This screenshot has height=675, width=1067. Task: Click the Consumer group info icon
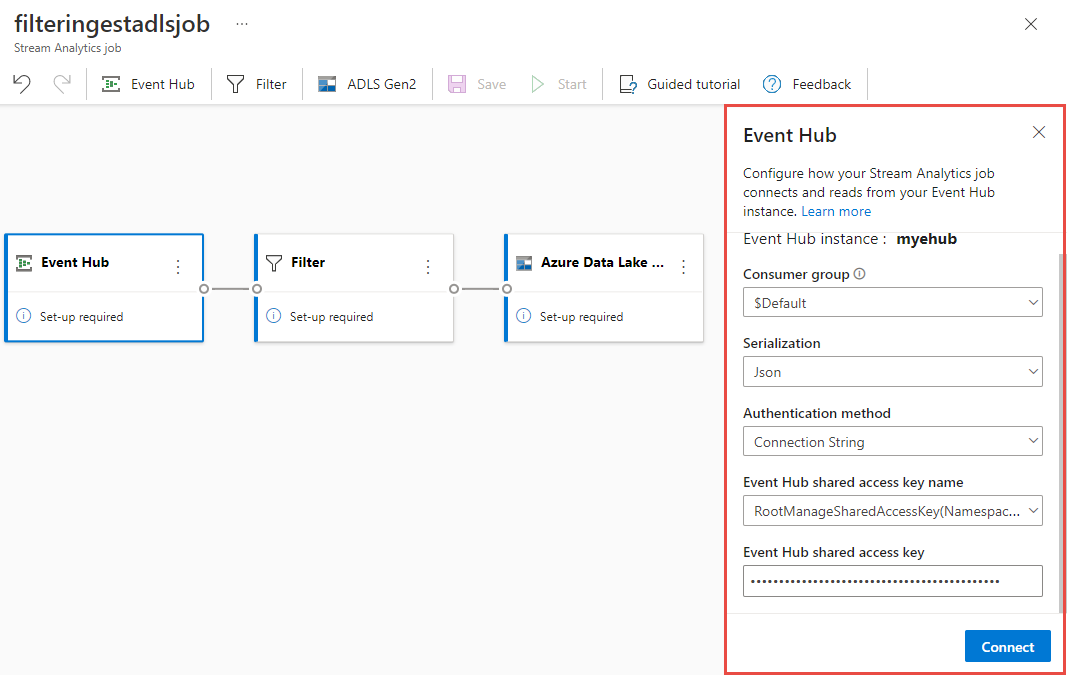(859, 274)
